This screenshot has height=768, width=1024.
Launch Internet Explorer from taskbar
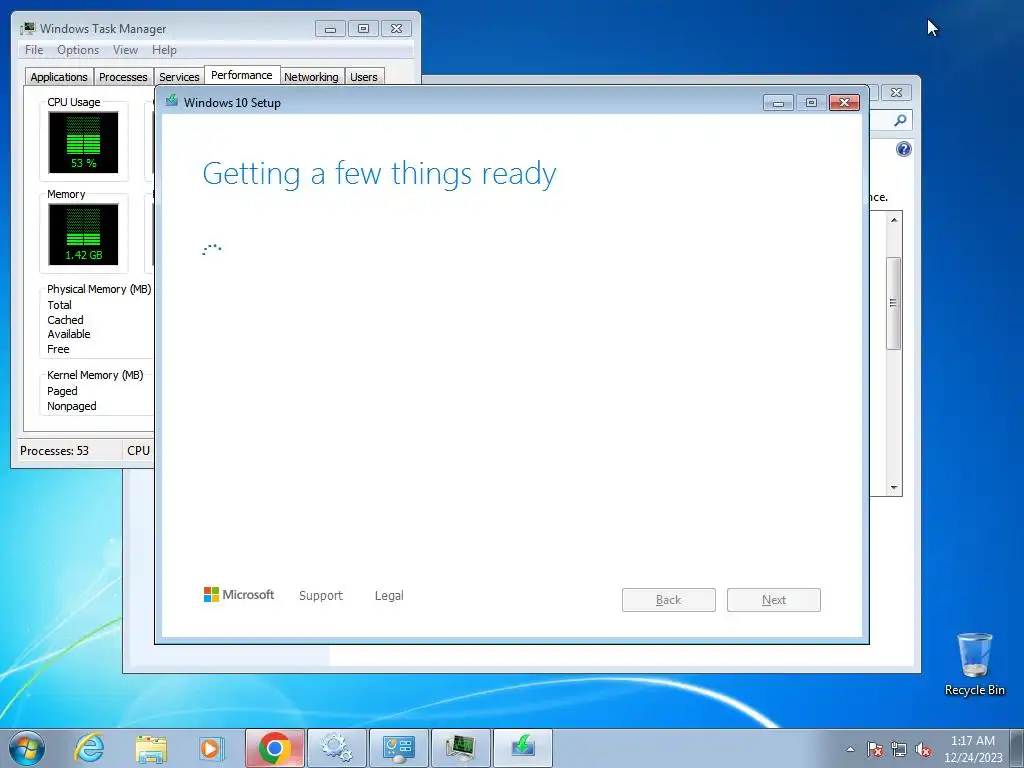point(89,748)
